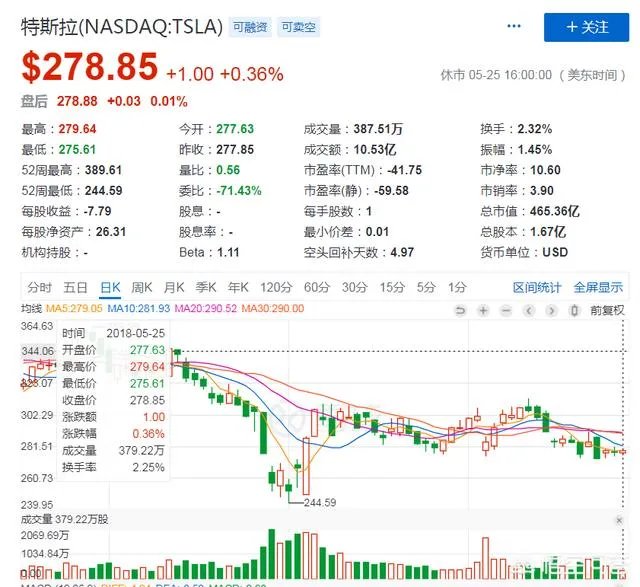
Task: Click the reset/undo chart icon
Action: point(460,311)
